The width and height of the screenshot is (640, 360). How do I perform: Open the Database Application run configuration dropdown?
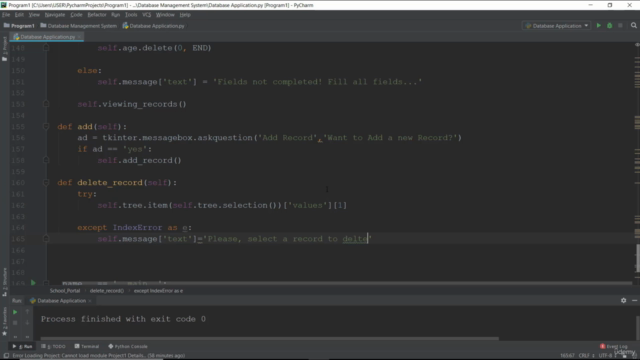(x=557, y=26)
